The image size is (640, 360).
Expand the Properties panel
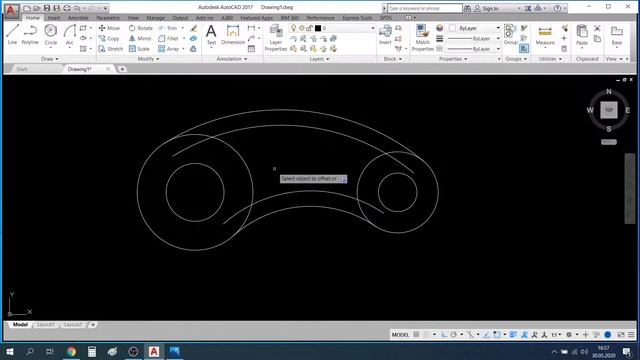pos(453,59)
